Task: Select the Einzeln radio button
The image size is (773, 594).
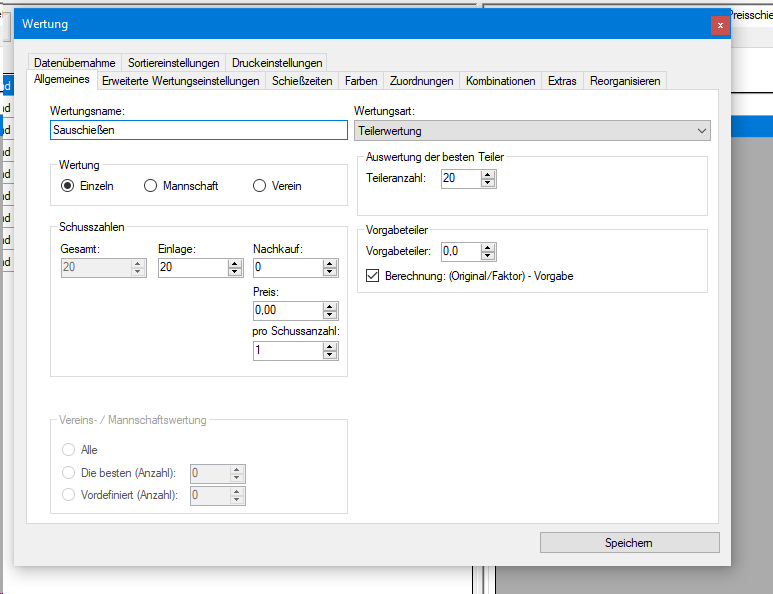Action: (68, 186)
